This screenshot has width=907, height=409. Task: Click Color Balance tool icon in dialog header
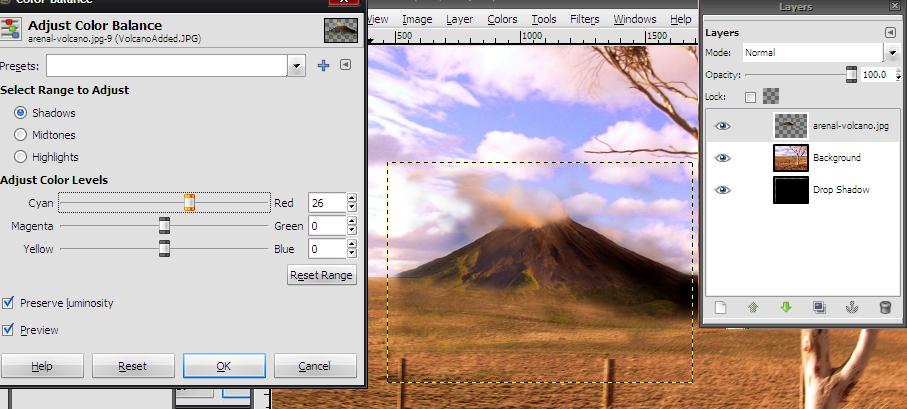pos(10,30)
